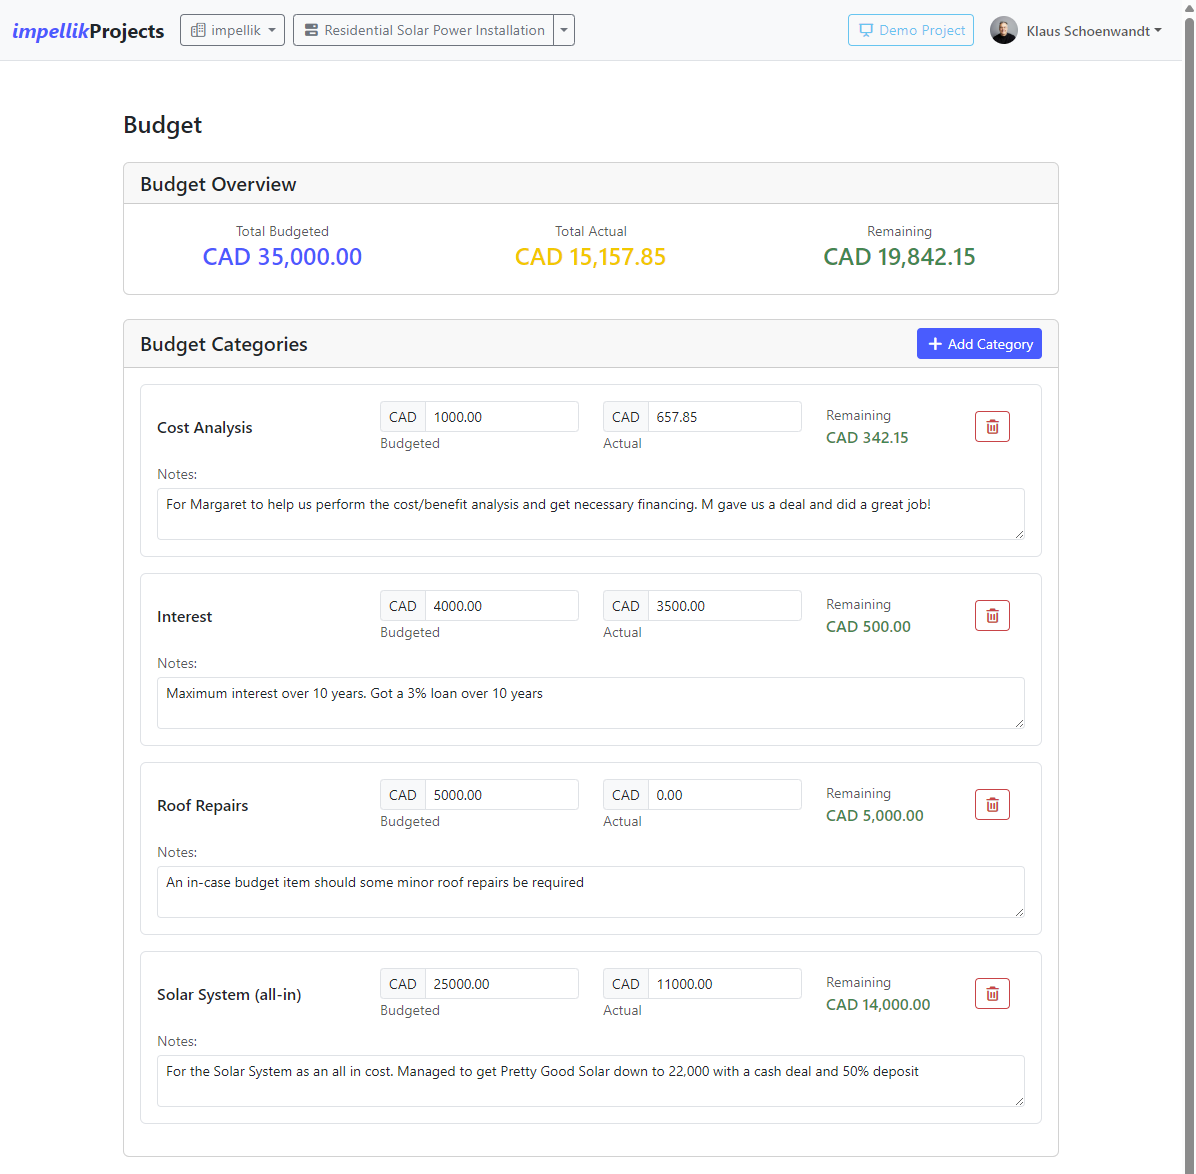Edit Roof Repairs actual amount 0.00
This screenshot has height=1174, width=1196.
pyautogui.click(x=724, y=795)
